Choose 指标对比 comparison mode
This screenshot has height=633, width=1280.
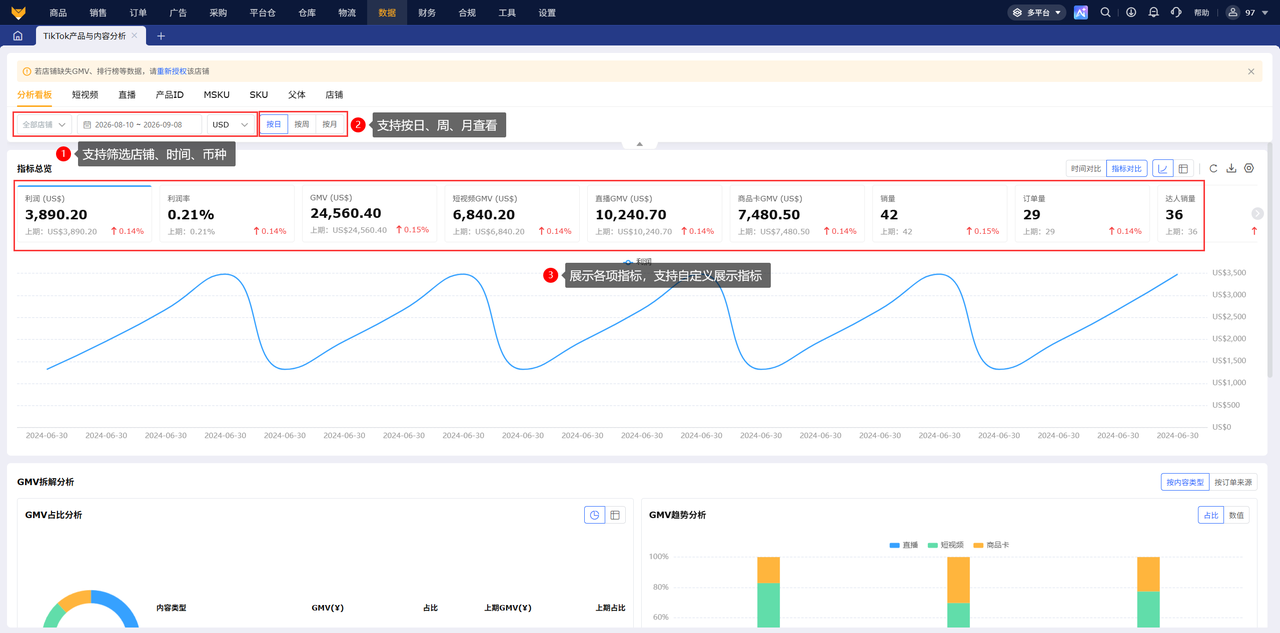pos(1127,169)
